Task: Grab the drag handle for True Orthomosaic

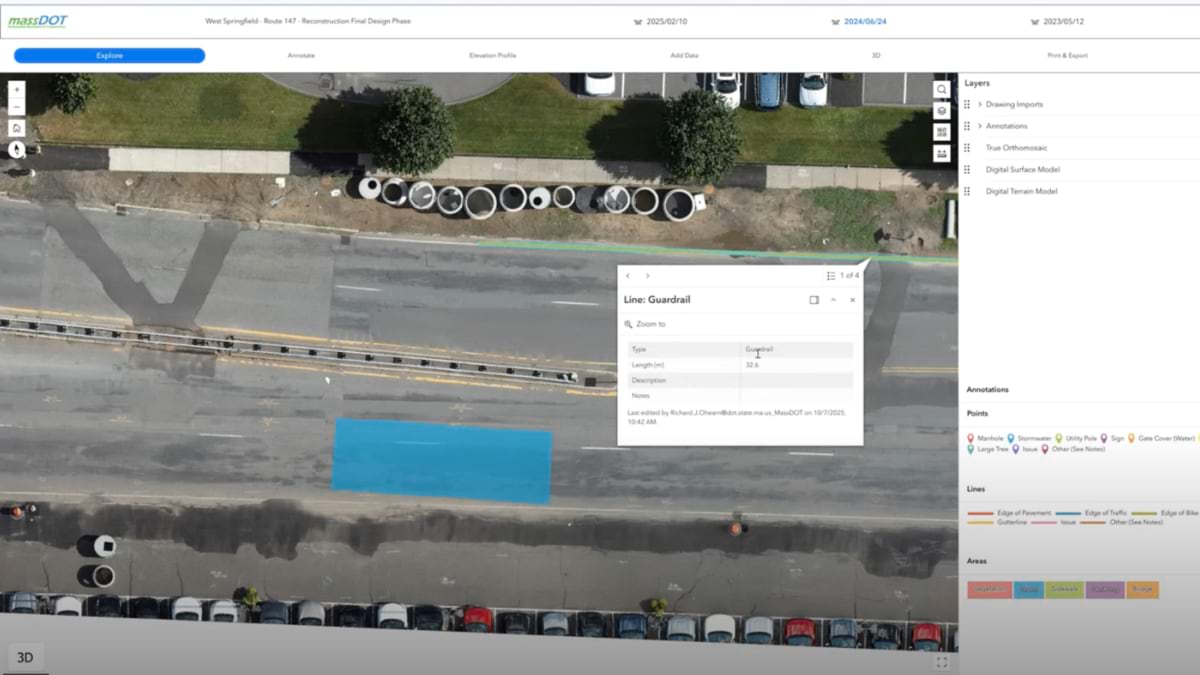Action: (x=967, y=148)
